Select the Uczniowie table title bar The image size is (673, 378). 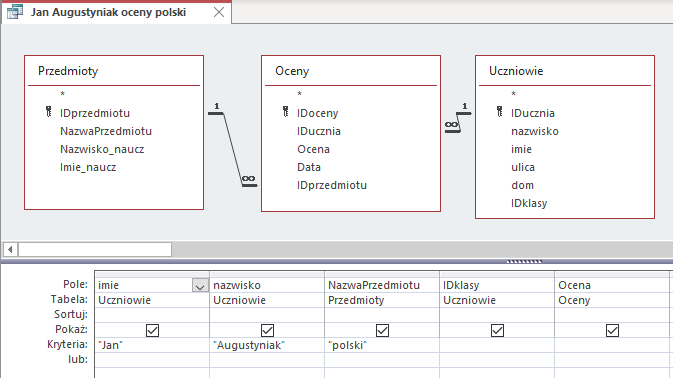(564, 71)
